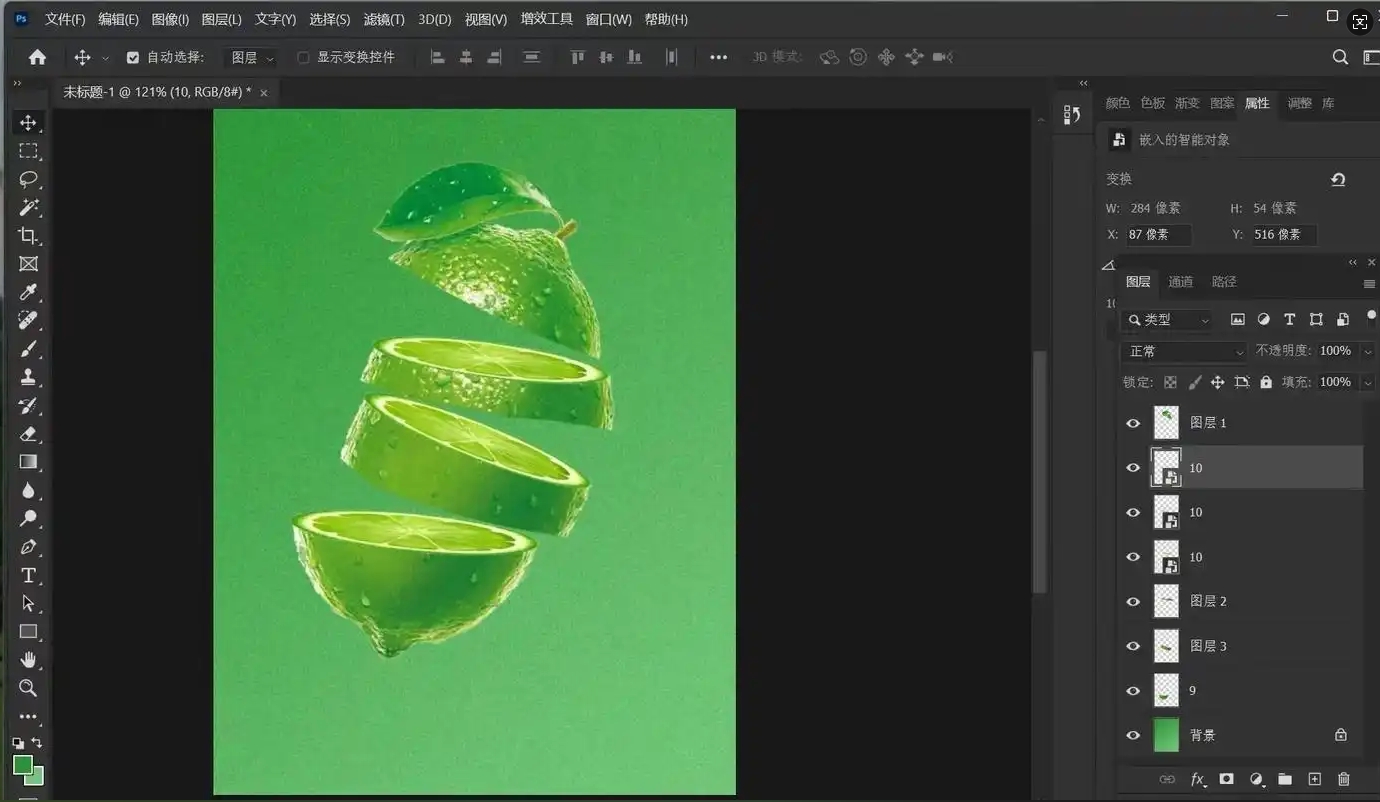Align top edges in options bar

(x=577, y=57)
